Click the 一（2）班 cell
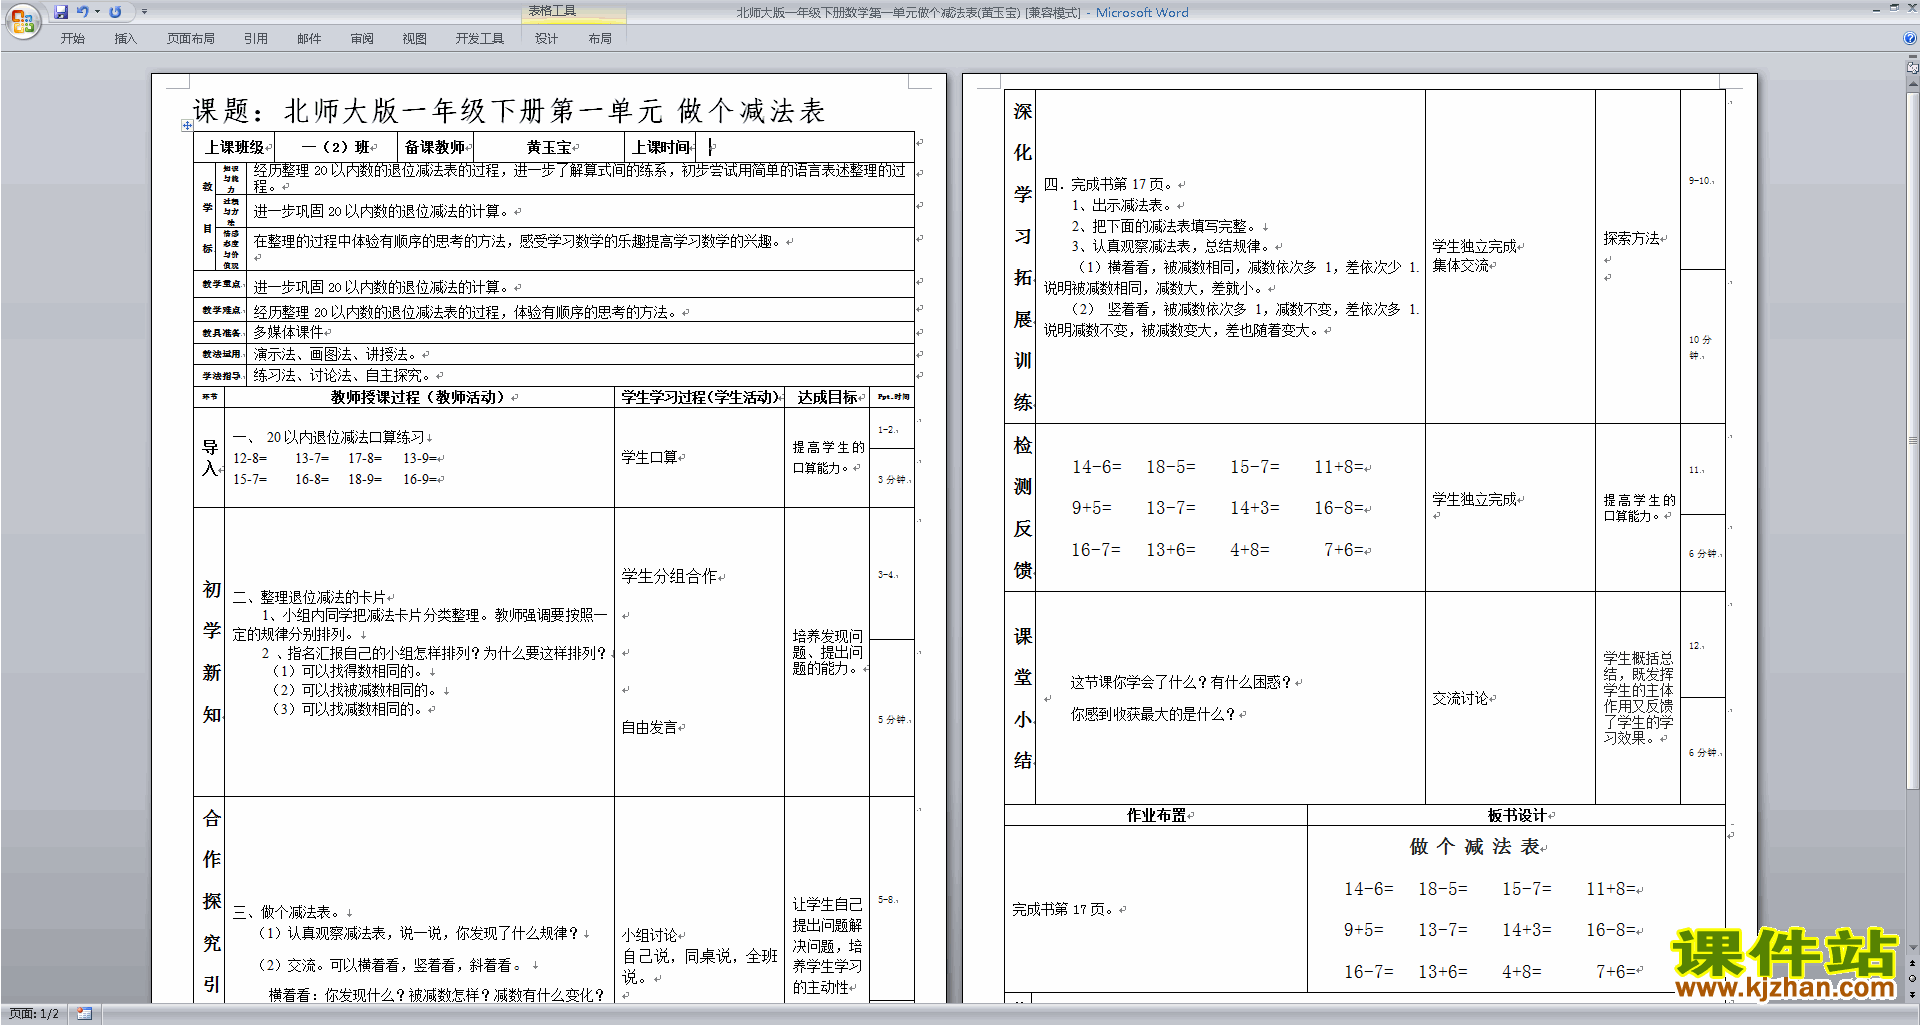1920x1025 pixels. 336,147
